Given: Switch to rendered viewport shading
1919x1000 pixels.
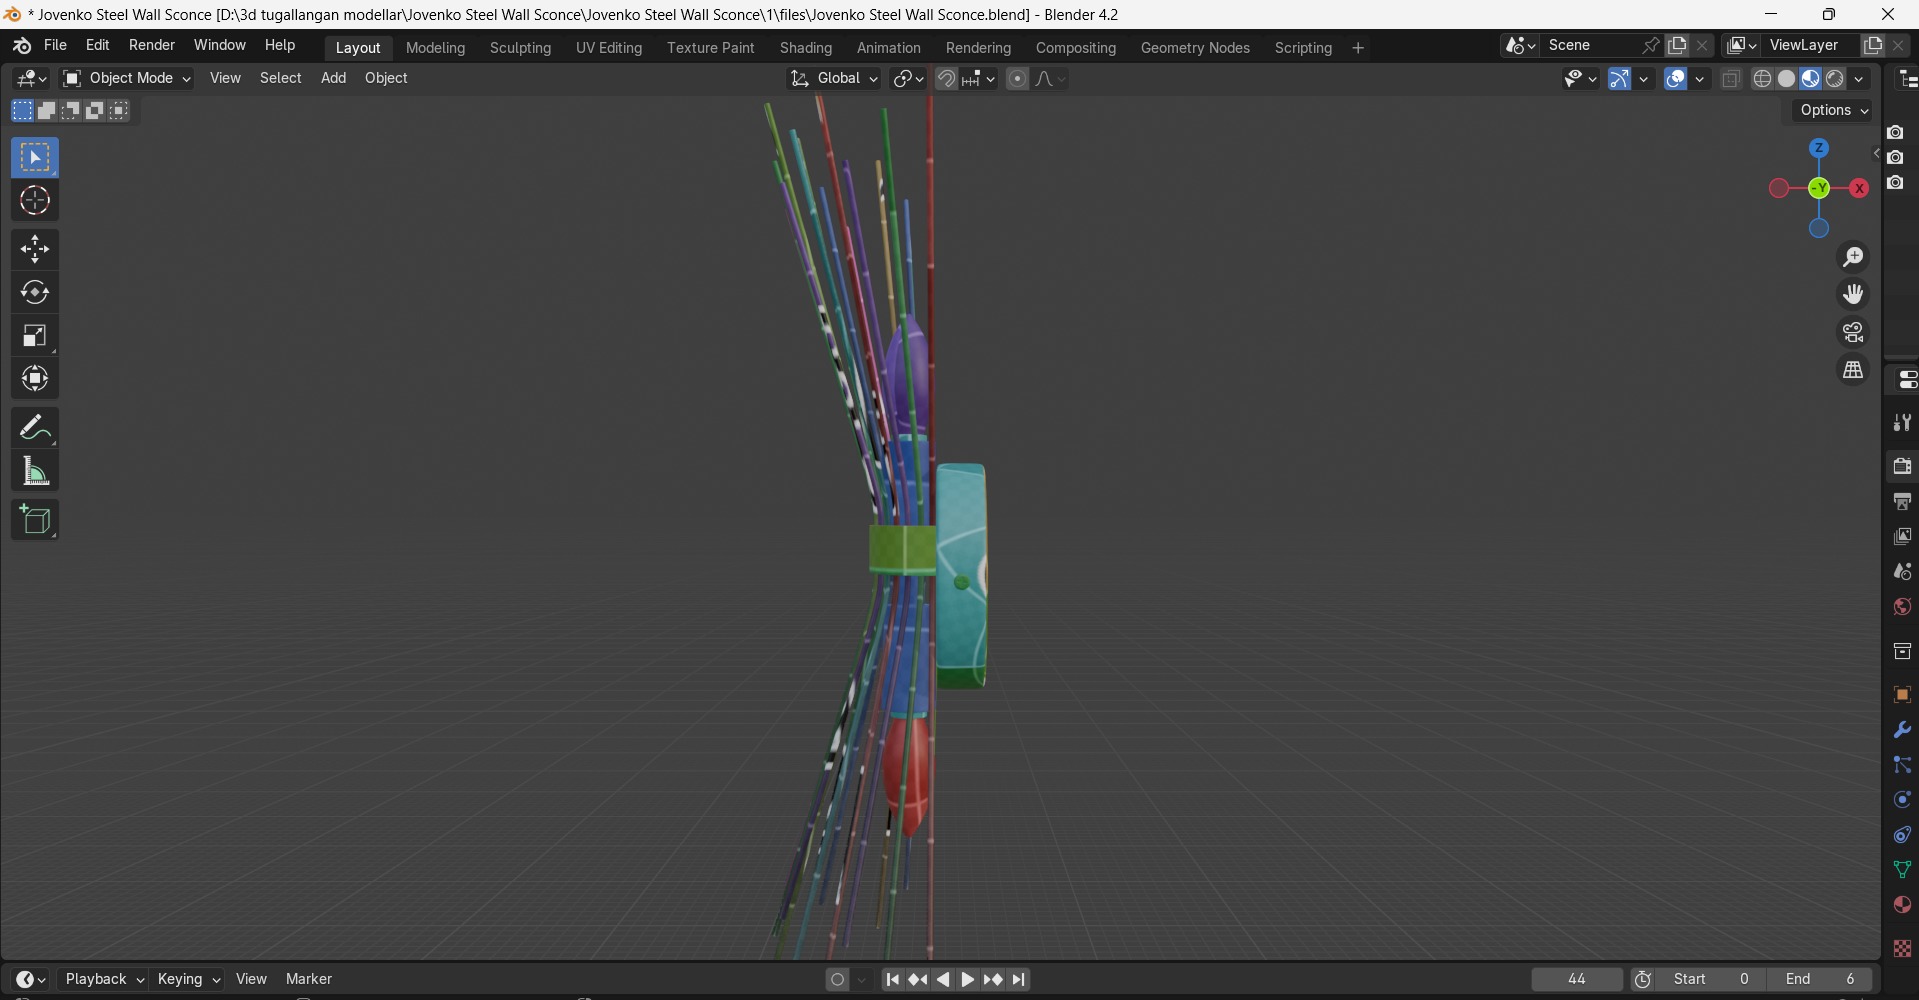Looking at the screenshot, I should tap(1835, 79).
